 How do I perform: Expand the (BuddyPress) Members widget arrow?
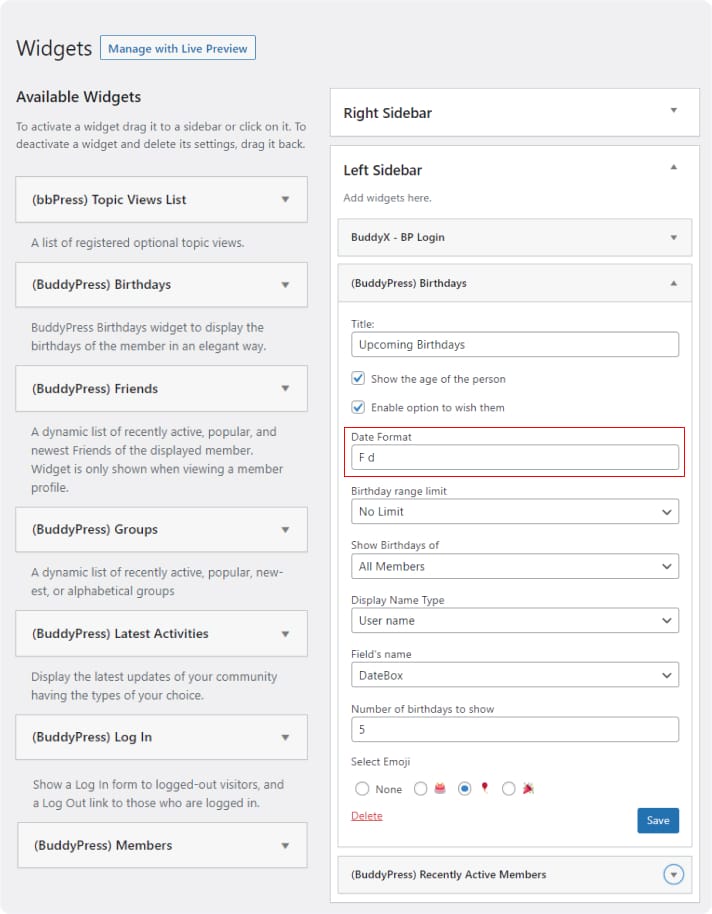pyautogui.click(x=285, y=846)
